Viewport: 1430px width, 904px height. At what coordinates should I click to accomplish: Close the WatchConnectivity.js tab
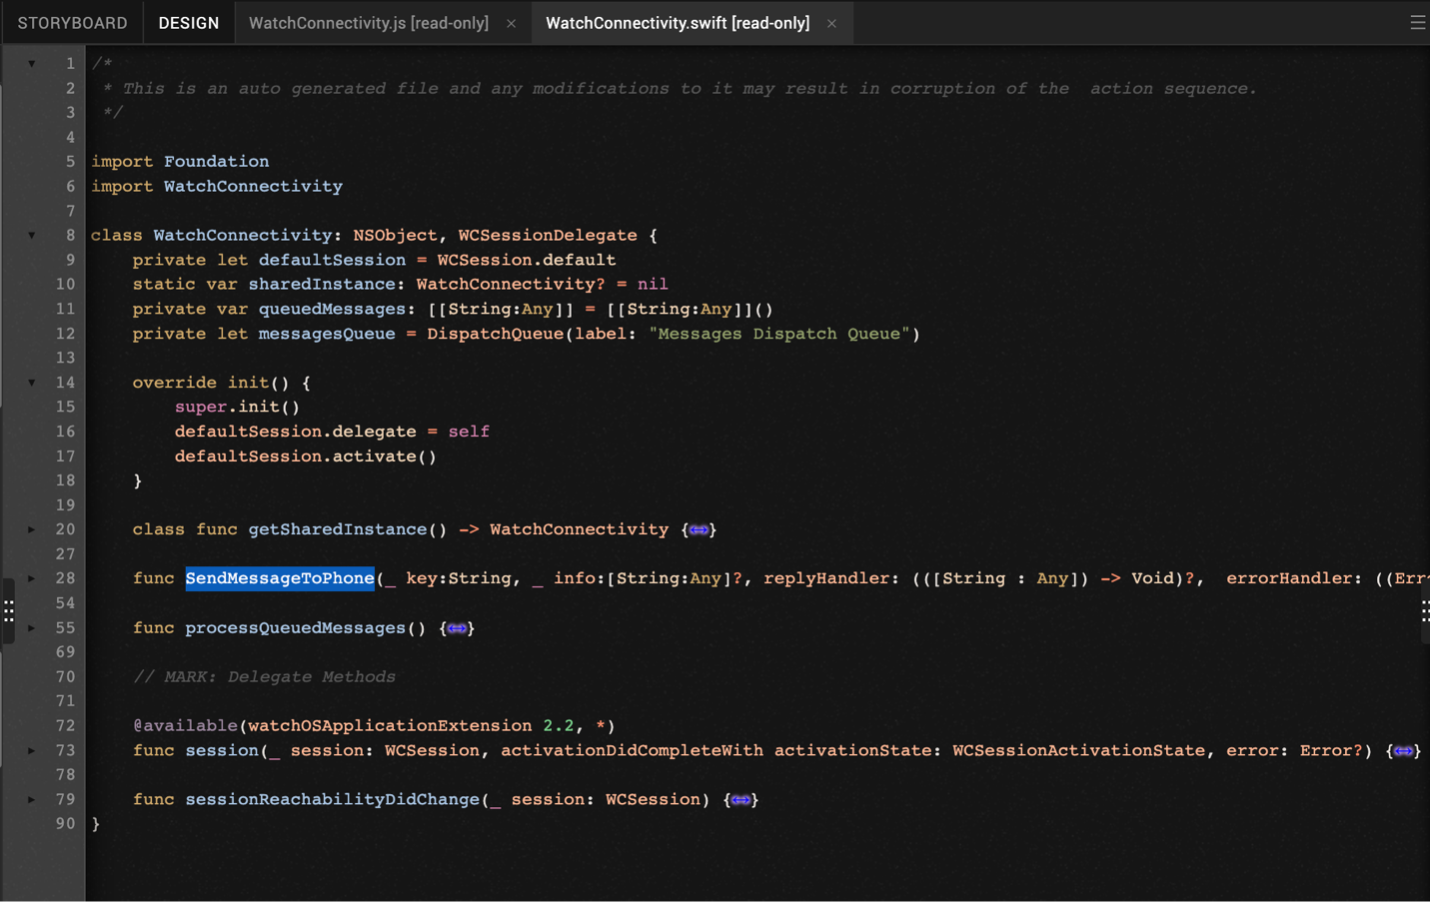[x=511, y=23]
